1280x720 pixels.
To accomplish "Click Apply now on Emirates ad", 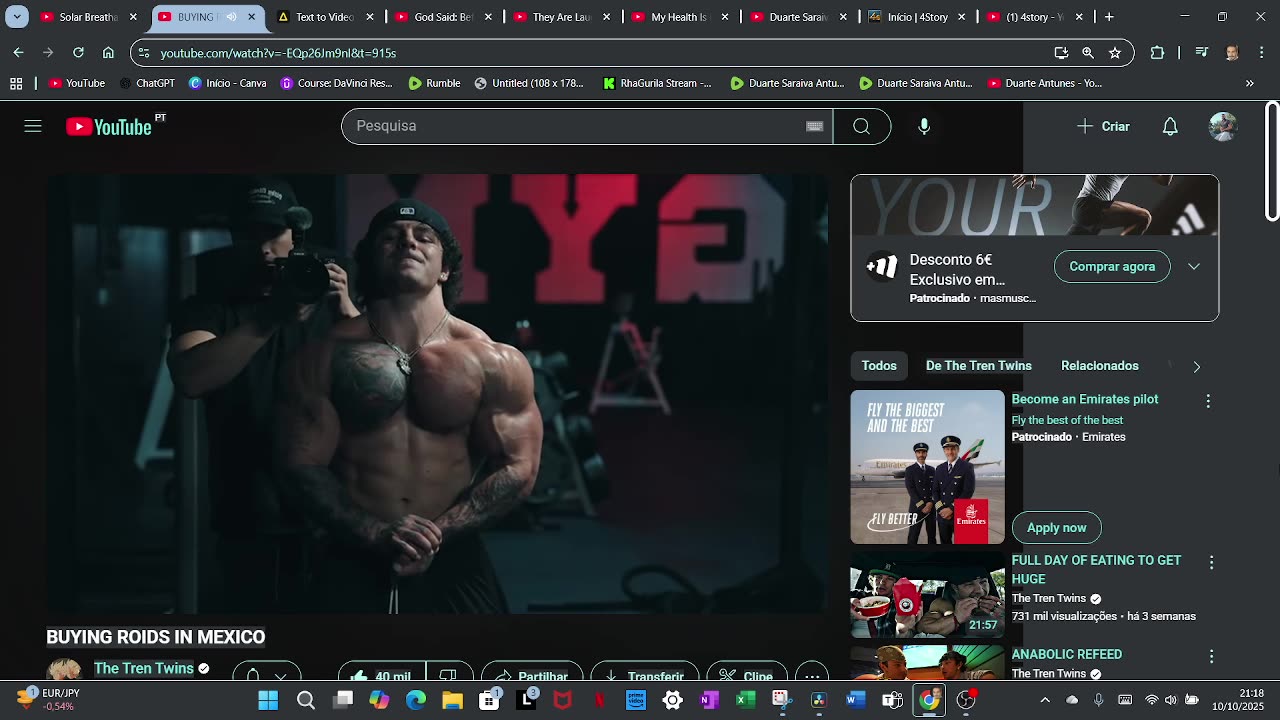I will pos(1056,528).
